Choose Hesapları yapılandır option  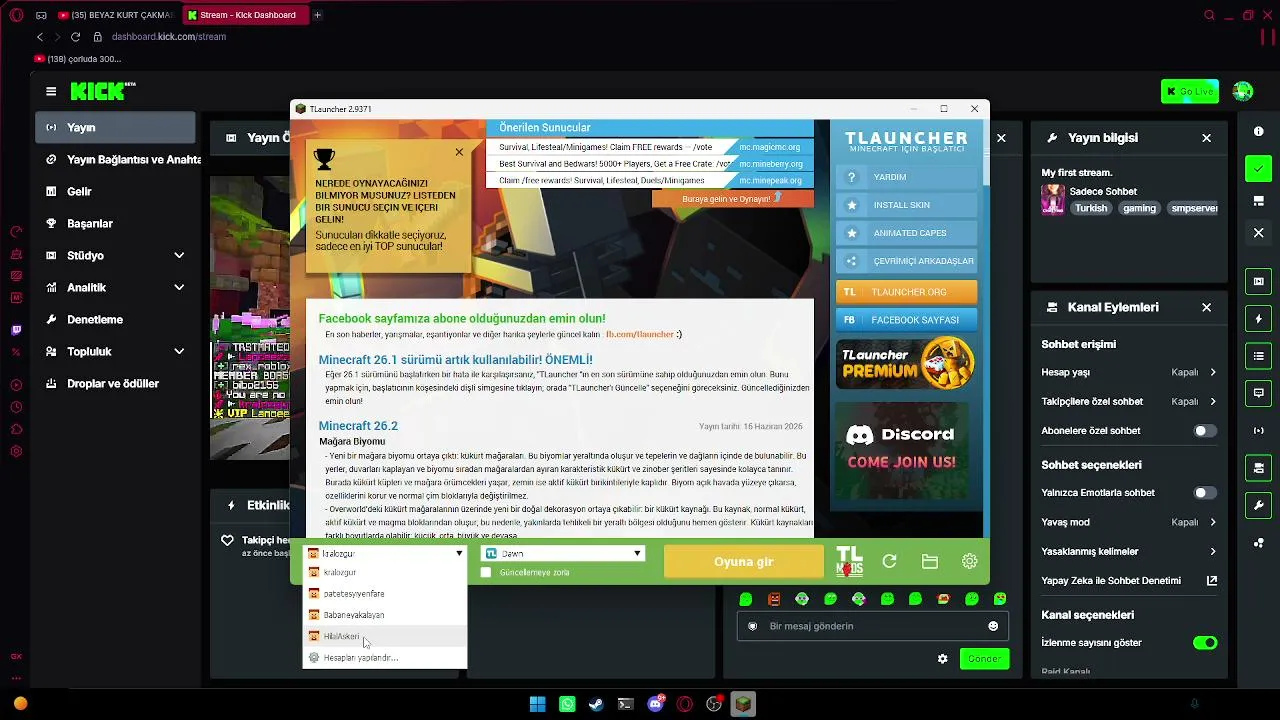point(385,658)
